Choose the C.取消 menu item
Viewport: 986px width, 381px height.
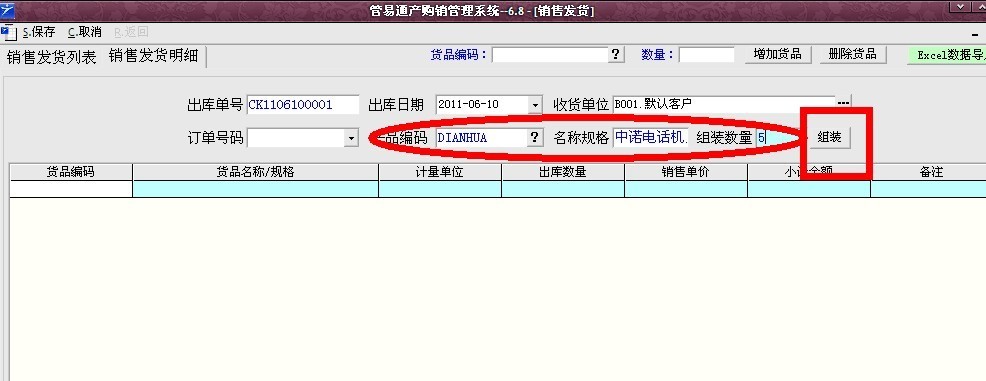coord(84,32)
